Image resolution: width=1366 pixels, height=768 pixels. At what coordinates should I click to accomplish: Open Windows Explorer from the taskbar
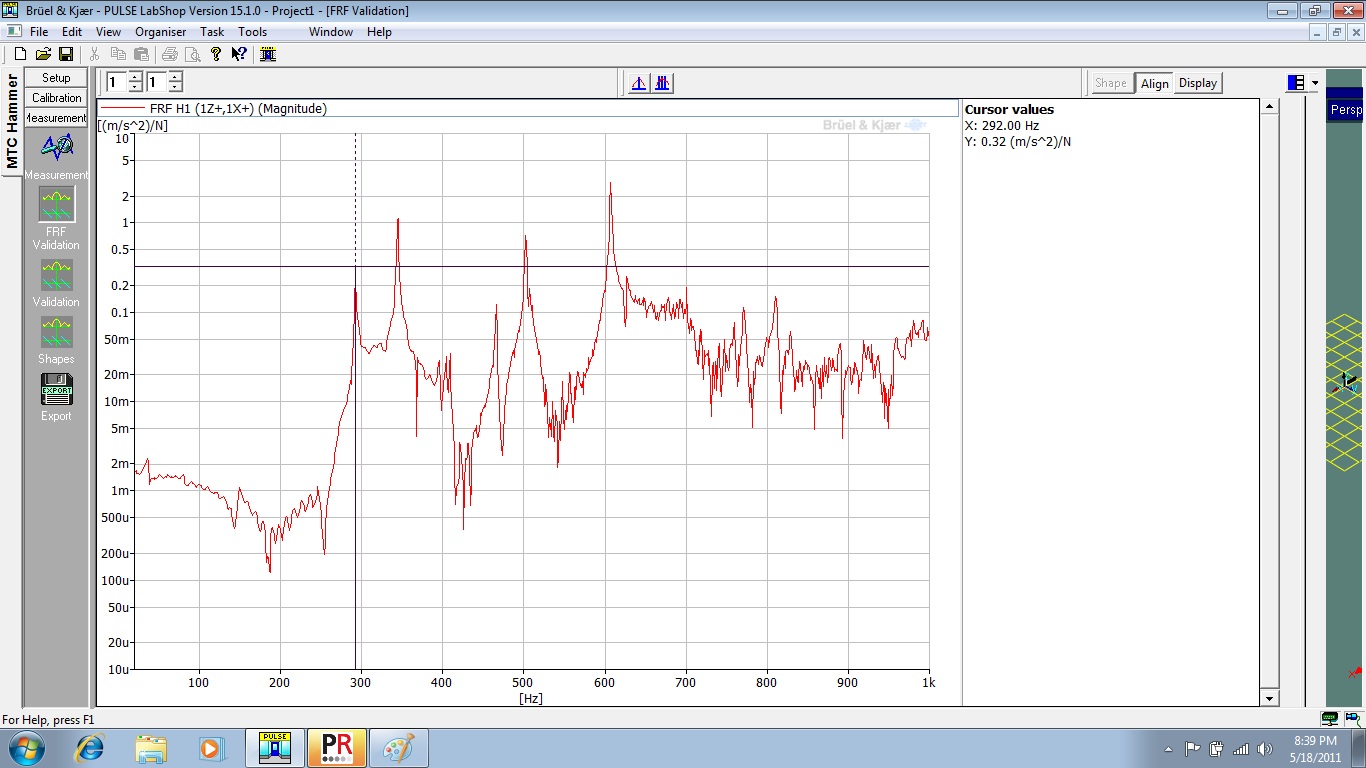click(151, 748)
